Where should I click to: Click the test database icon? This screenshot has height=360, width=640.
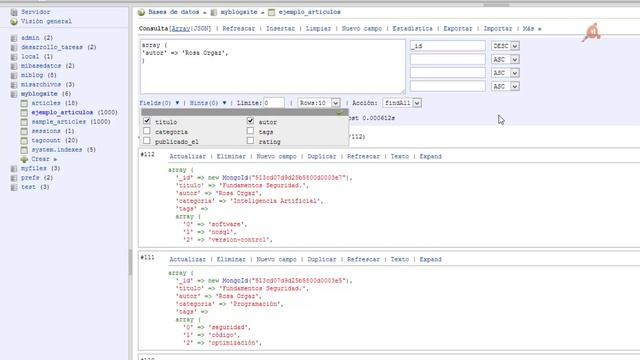point(14,187)
